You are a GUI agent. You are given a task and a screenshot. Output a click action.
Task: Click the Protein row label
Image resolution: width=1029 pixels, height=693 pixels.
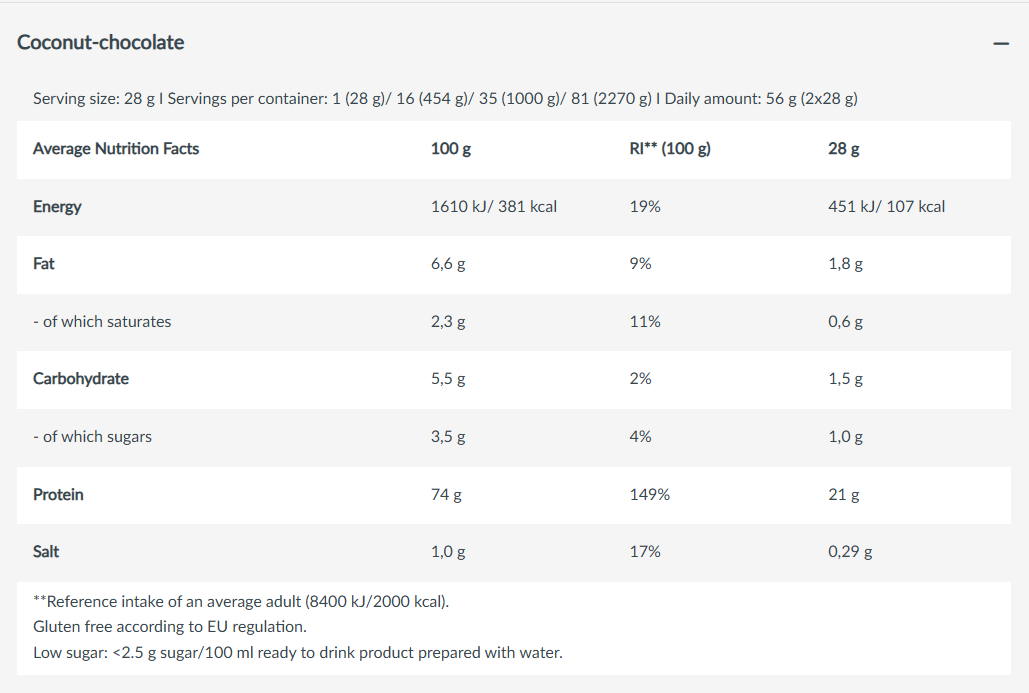pos(58,494)
